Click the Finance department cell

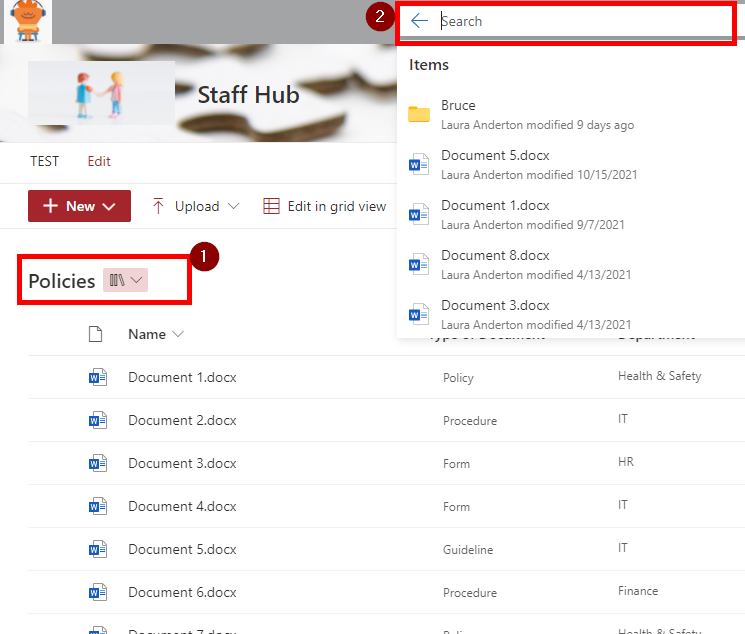coord(638,591)
